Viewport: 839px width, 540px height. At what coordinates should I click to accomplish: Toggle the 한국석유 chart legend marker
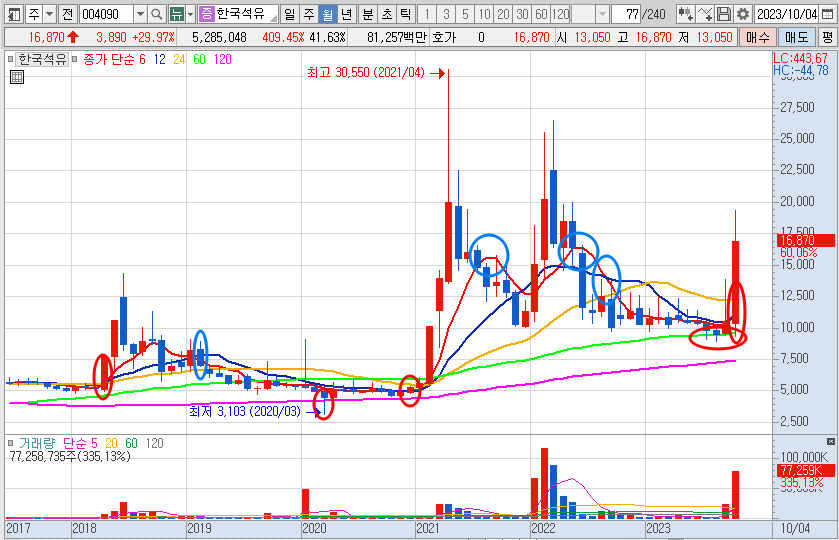tap(10, 59)
